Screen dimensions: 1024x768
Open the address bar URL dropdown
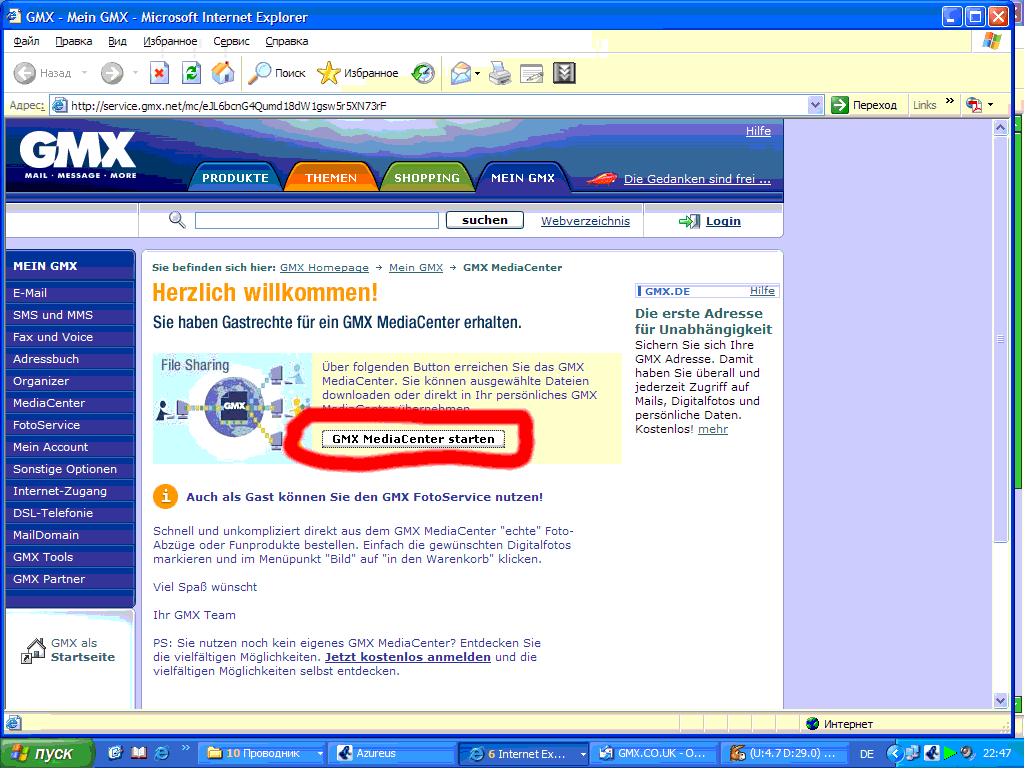(x=815, y=105)
